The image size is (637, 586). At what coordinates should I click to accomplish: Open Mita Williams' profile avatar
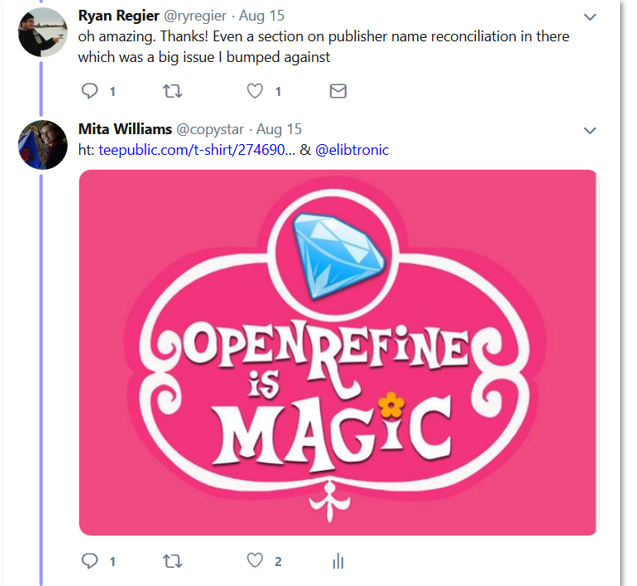pos(43,145)
